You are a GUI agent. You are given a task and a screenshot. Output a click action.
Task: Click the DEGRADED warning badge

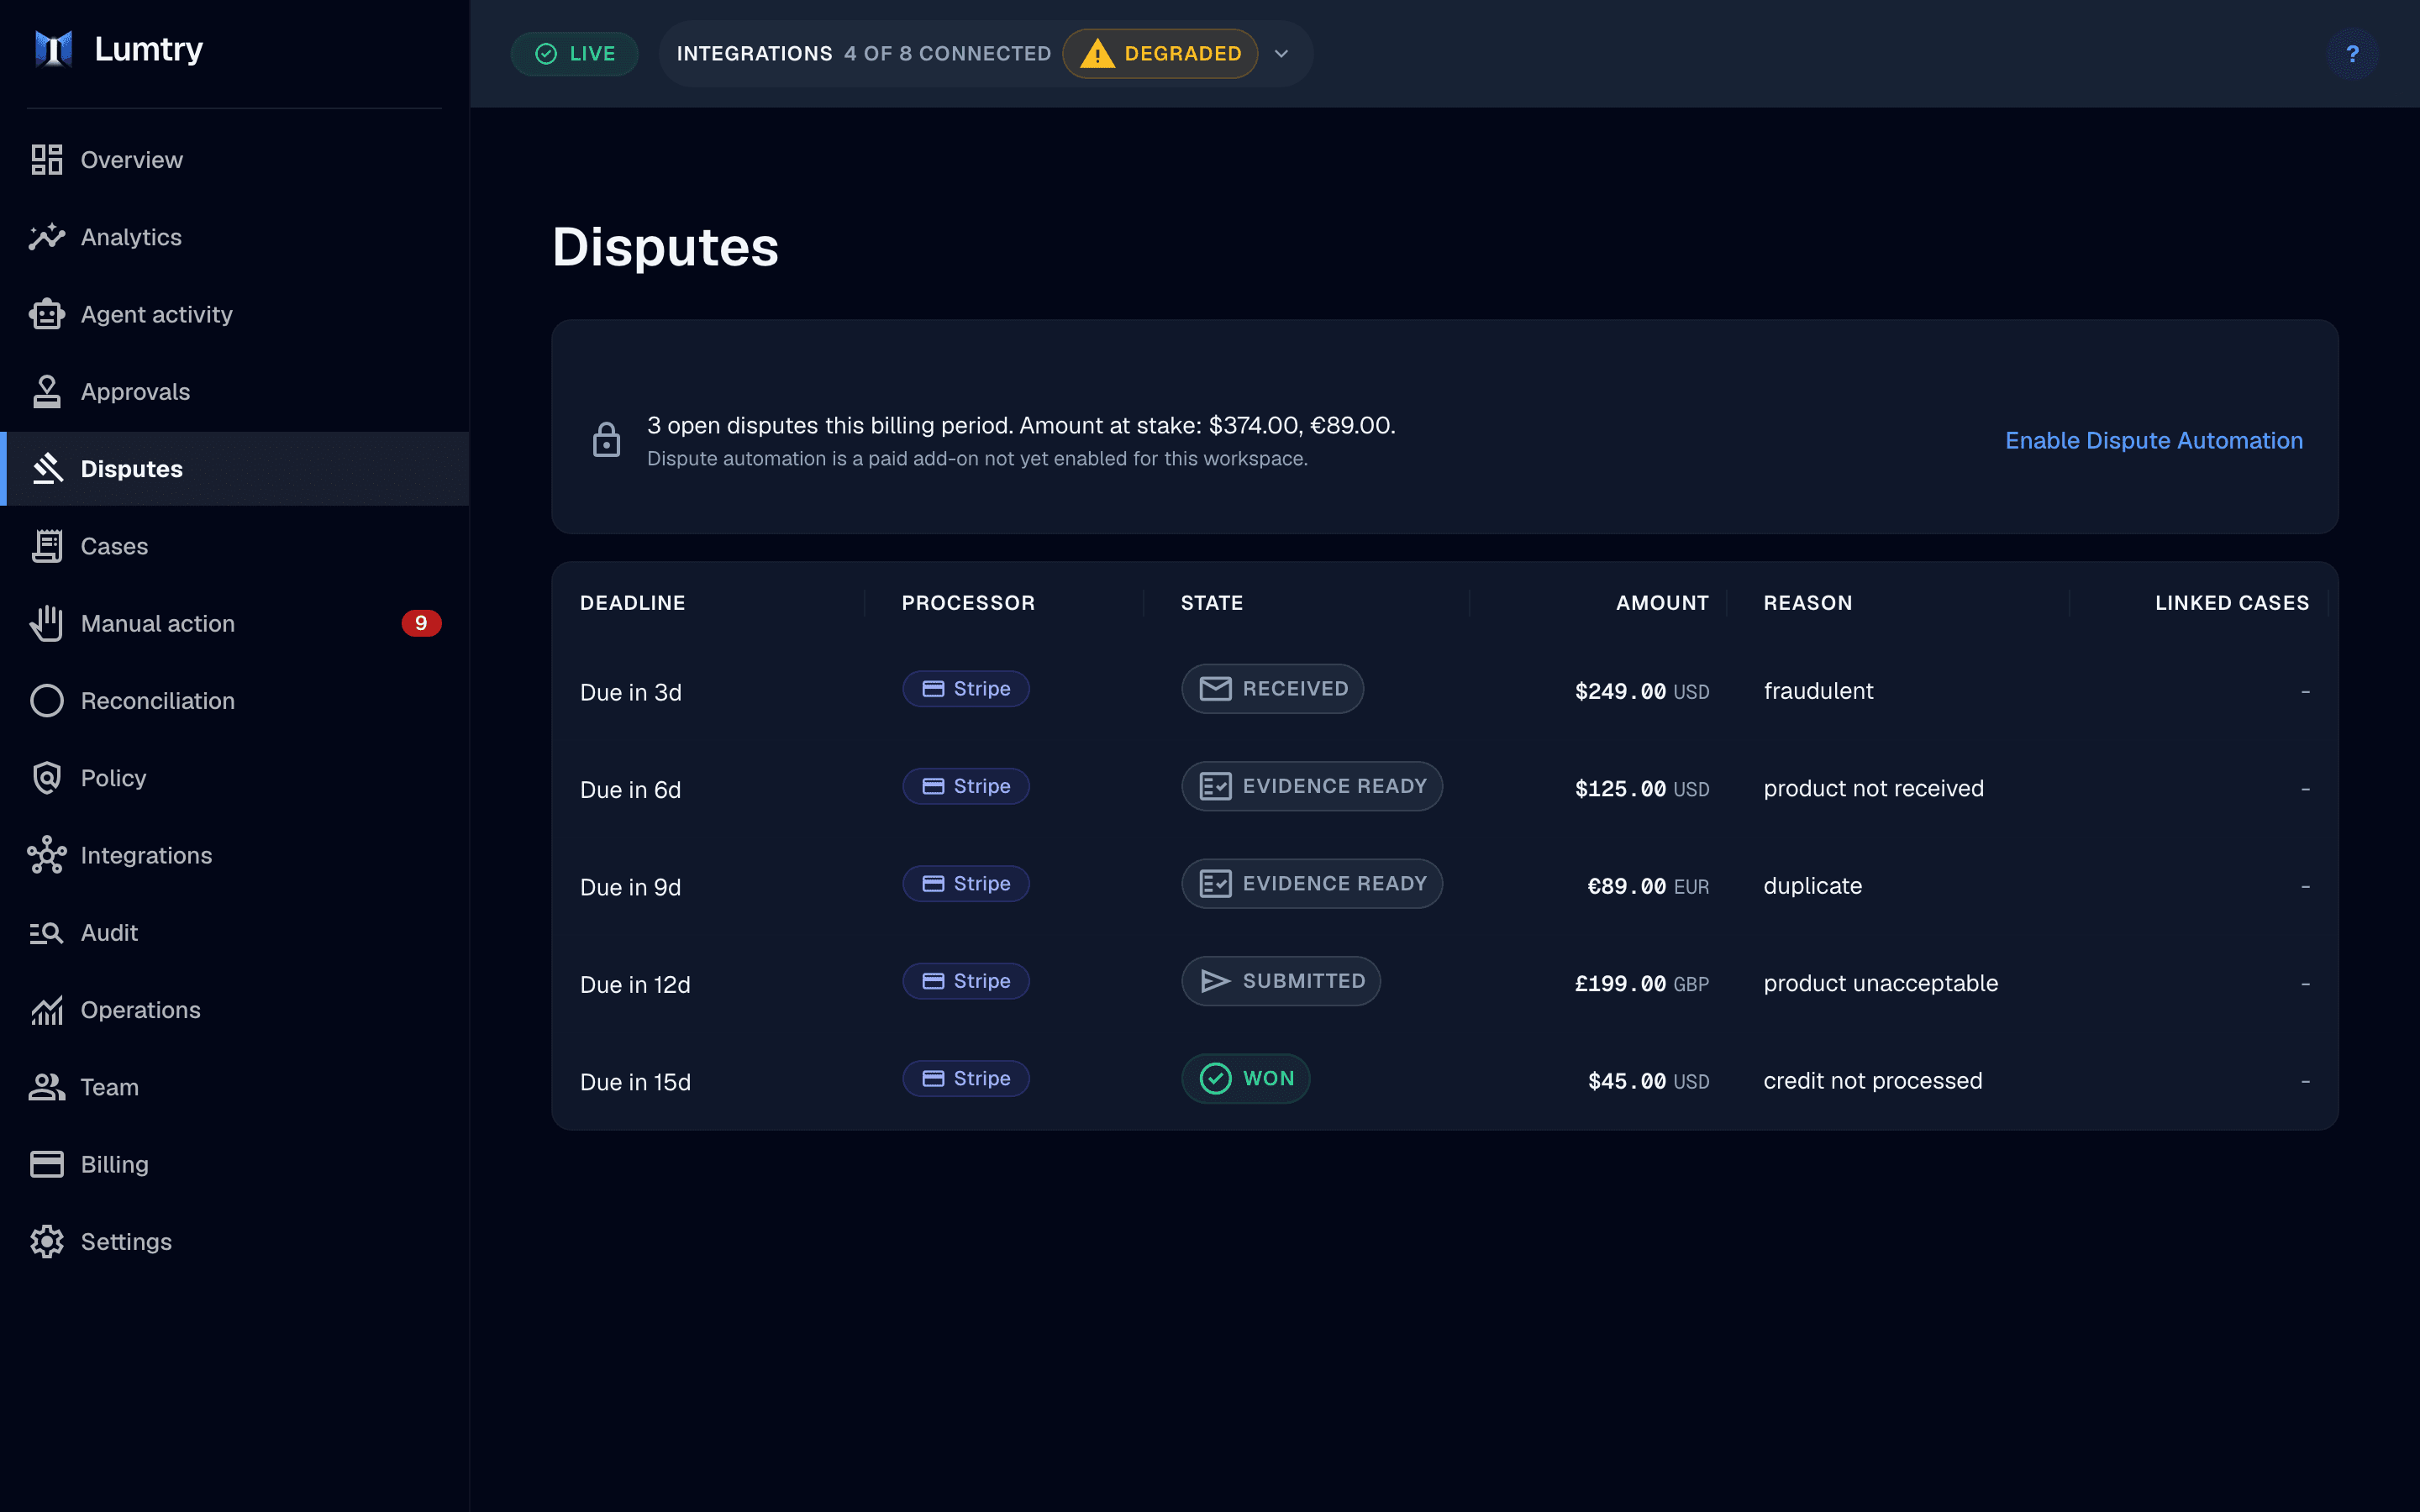tap(1160, 54)
